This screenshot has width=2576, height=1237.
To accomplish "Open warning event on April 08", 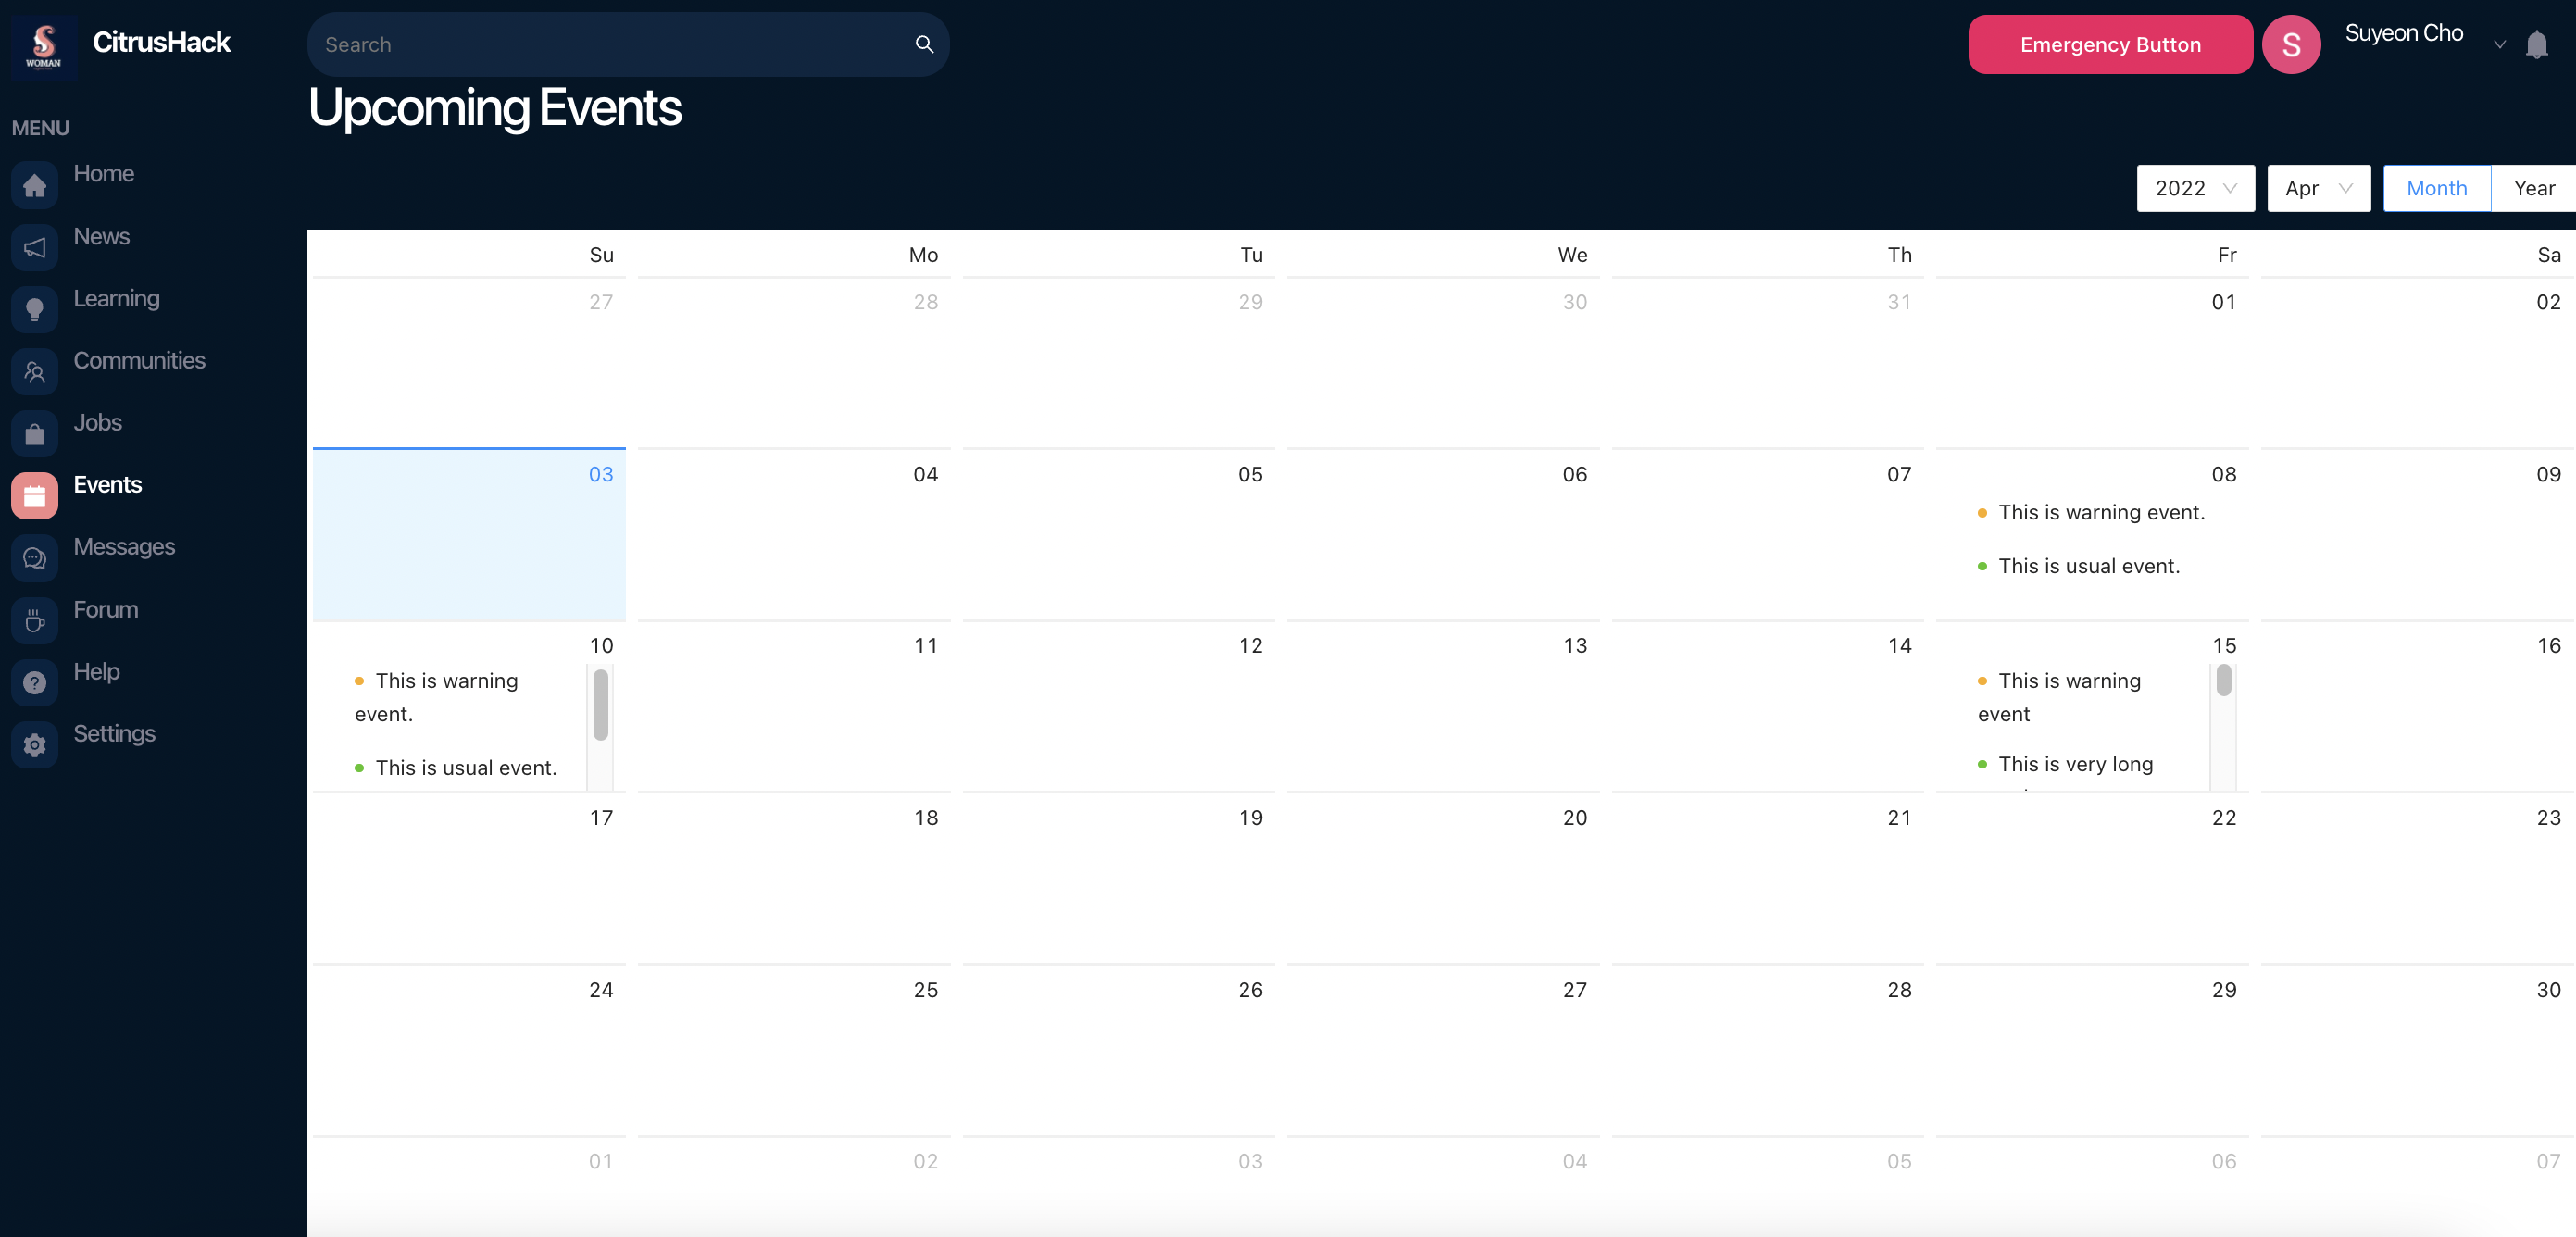I will coord(2100,512).
